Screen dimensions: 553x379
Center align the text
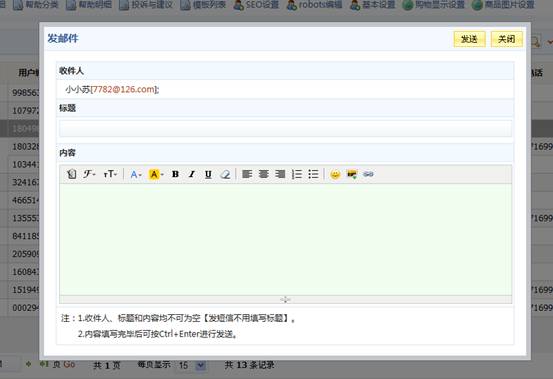click(263, 174)
